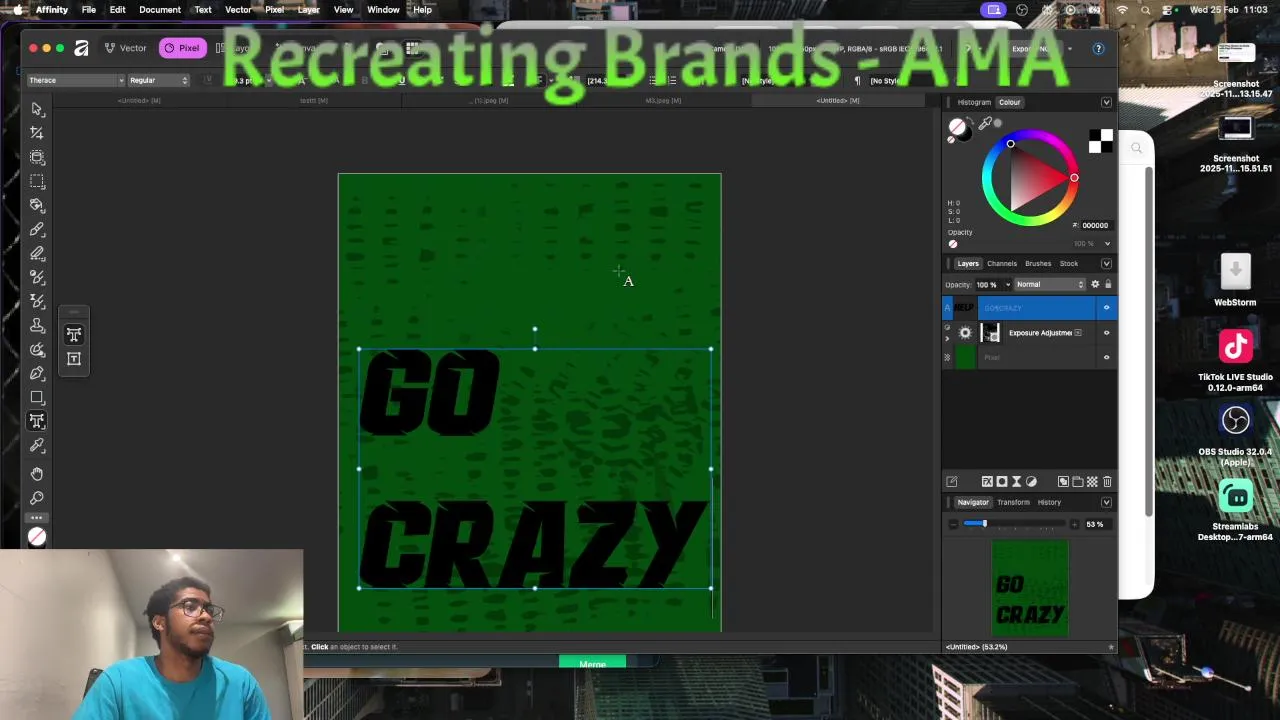1280x720 pixels.
Task: Select the Paint Brush tool
Action: [x=37, y=229]
